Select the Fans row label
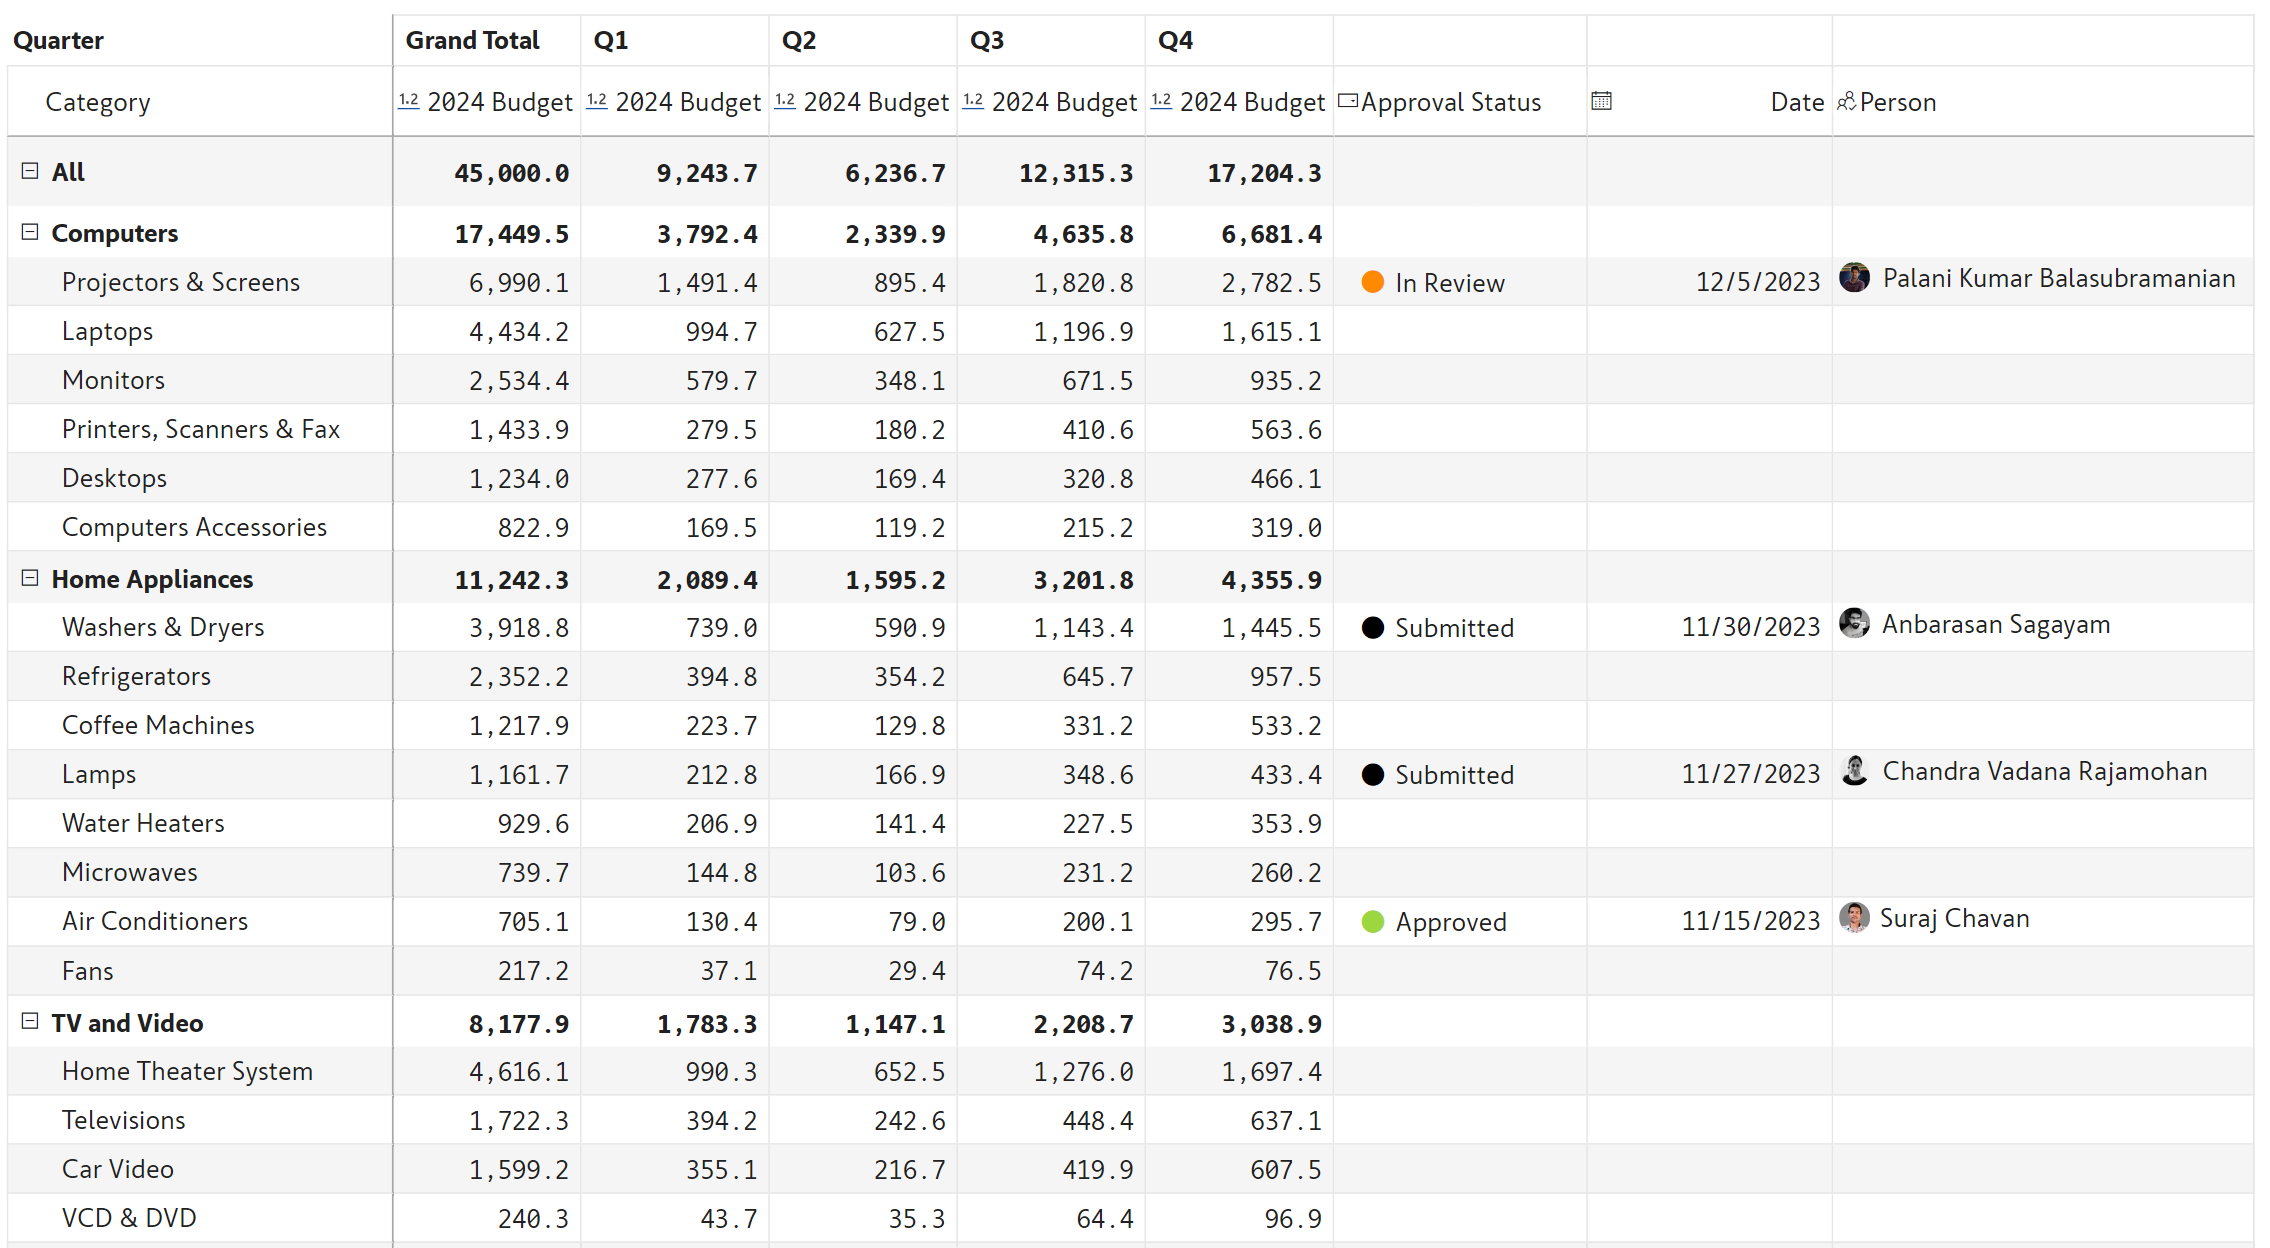Image resolution: width=2270 pixels, height=1248 pixels. [x=88, y=971]
